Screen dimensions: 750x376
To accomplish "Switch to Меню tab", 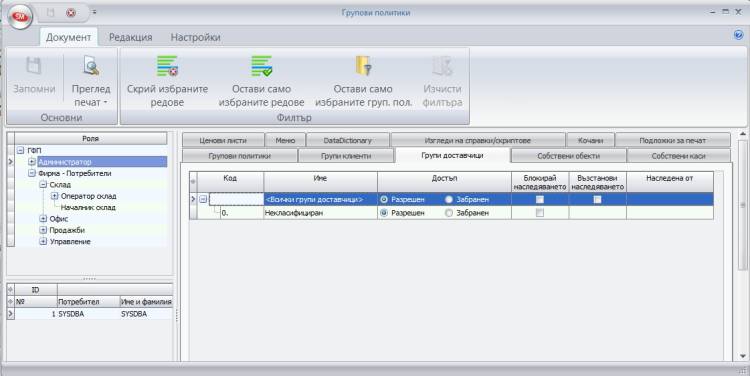I will click(285, 140).
